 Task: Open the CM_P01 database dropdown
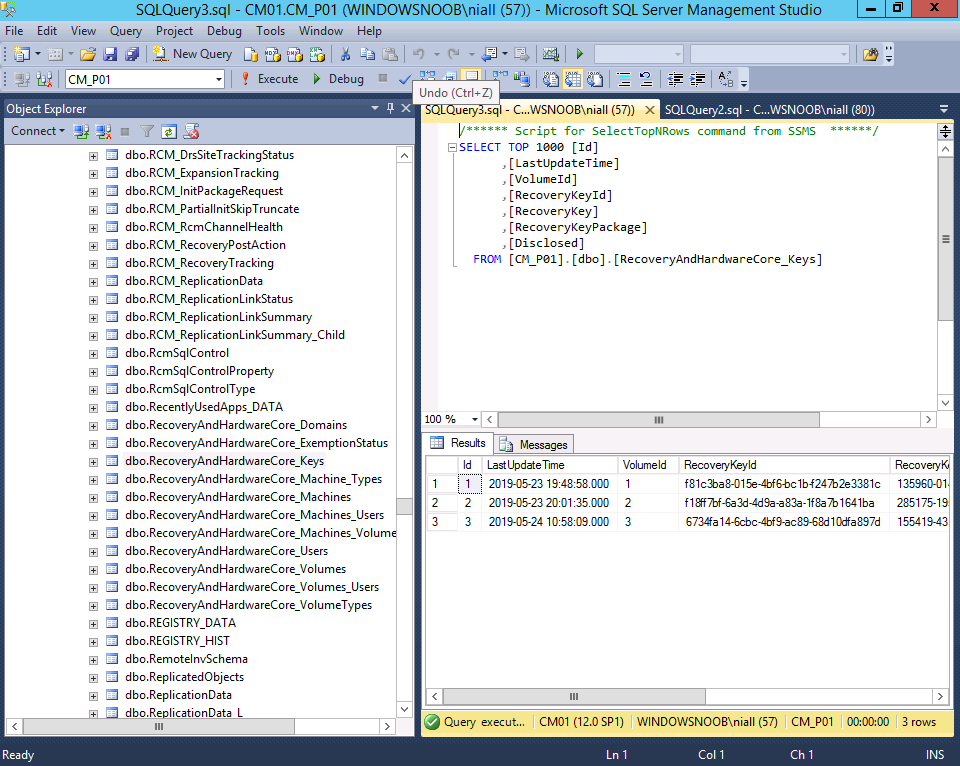[x=219, y=80]
